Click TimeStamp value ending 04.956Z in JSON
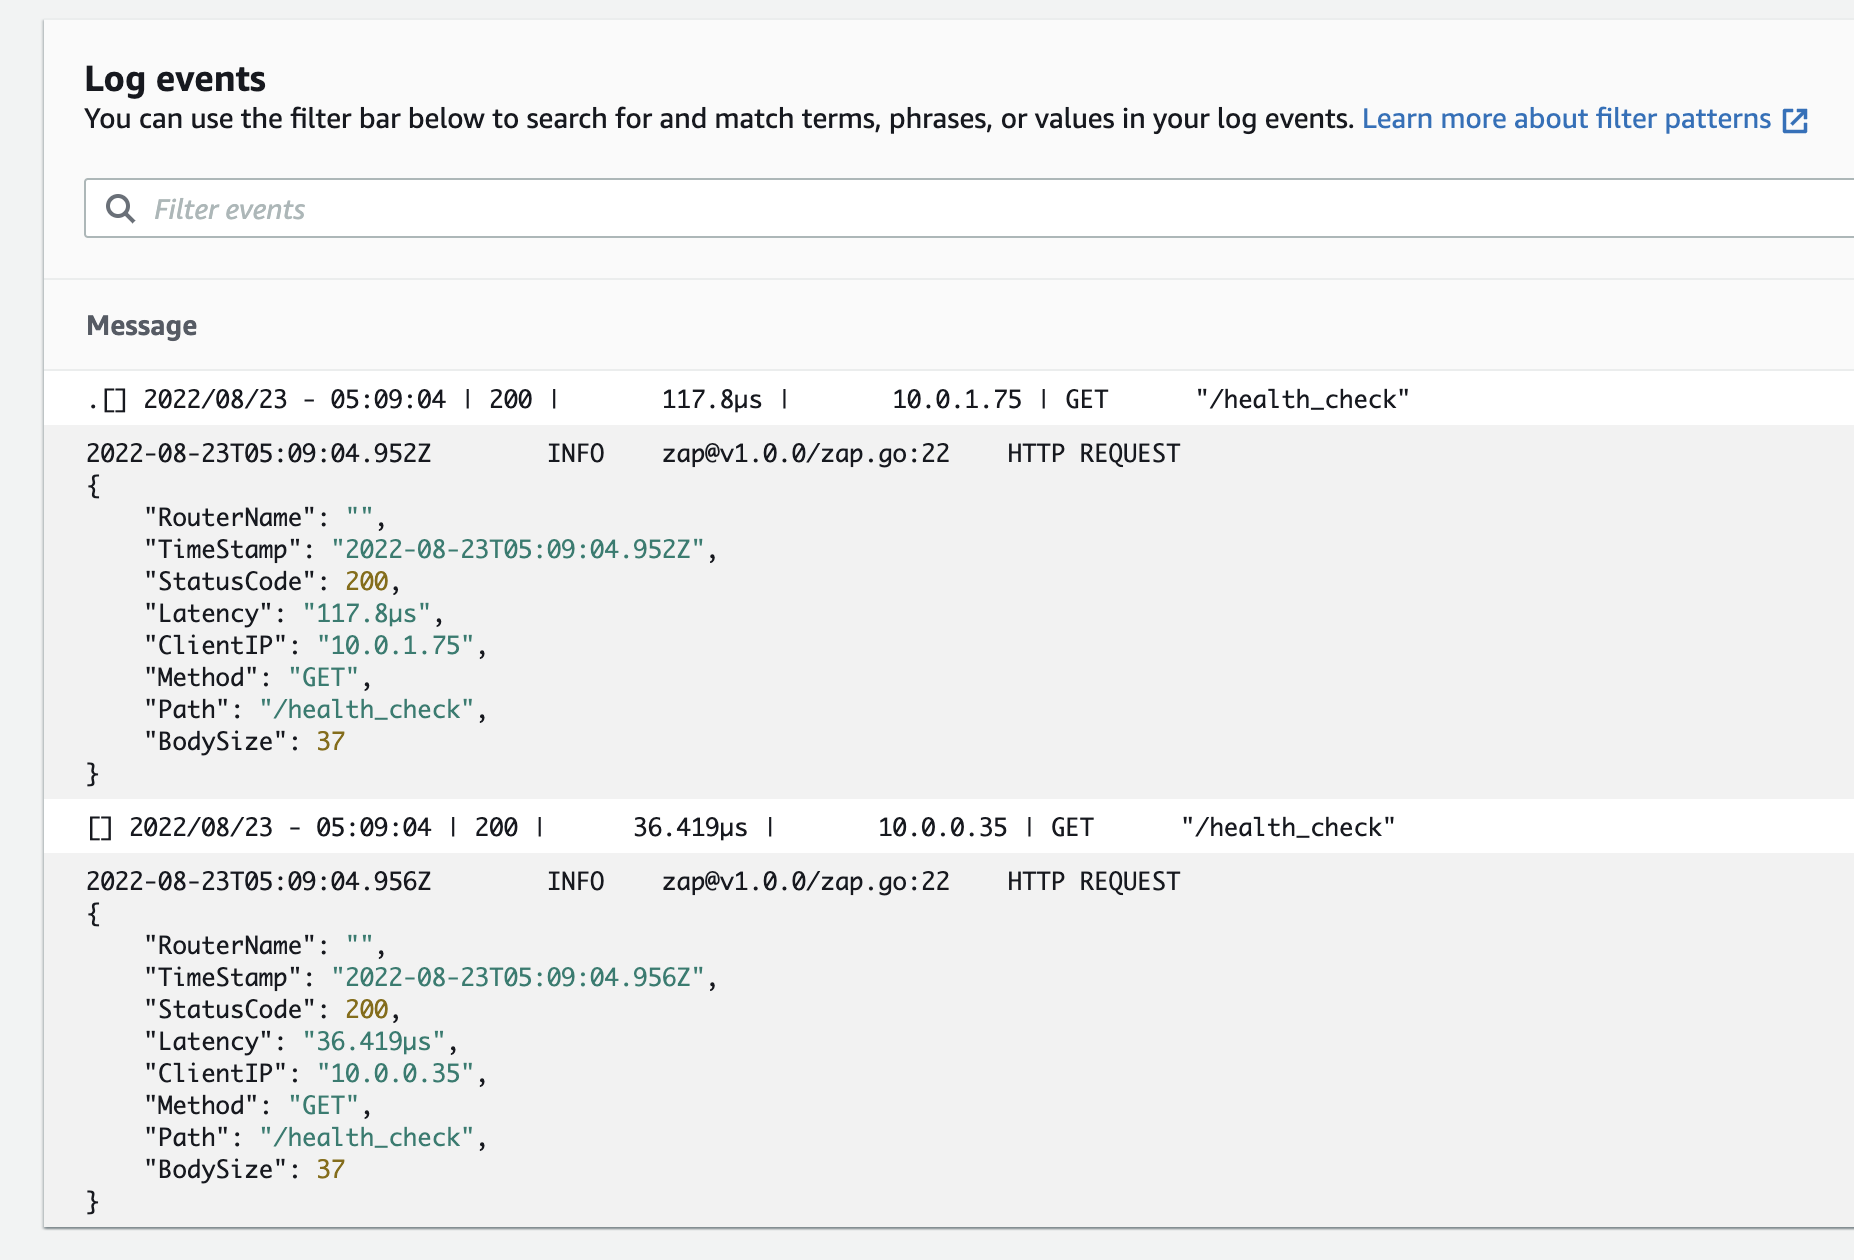 [518, 977]
